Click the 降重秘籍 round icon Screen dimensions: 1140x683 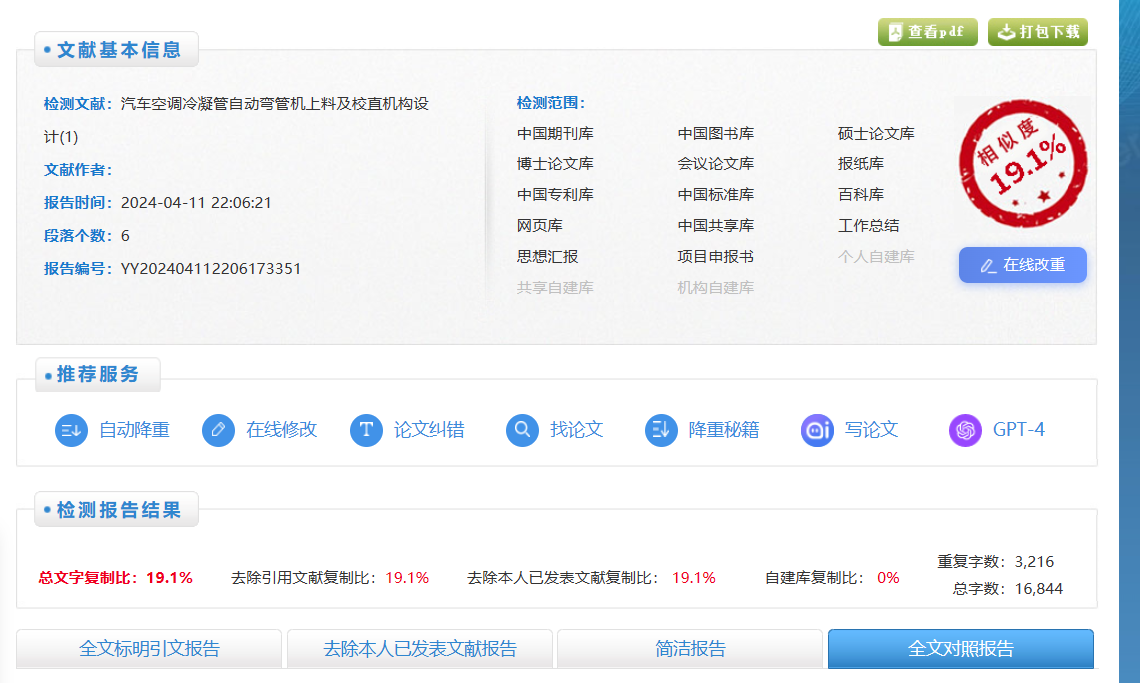(661, 430)
